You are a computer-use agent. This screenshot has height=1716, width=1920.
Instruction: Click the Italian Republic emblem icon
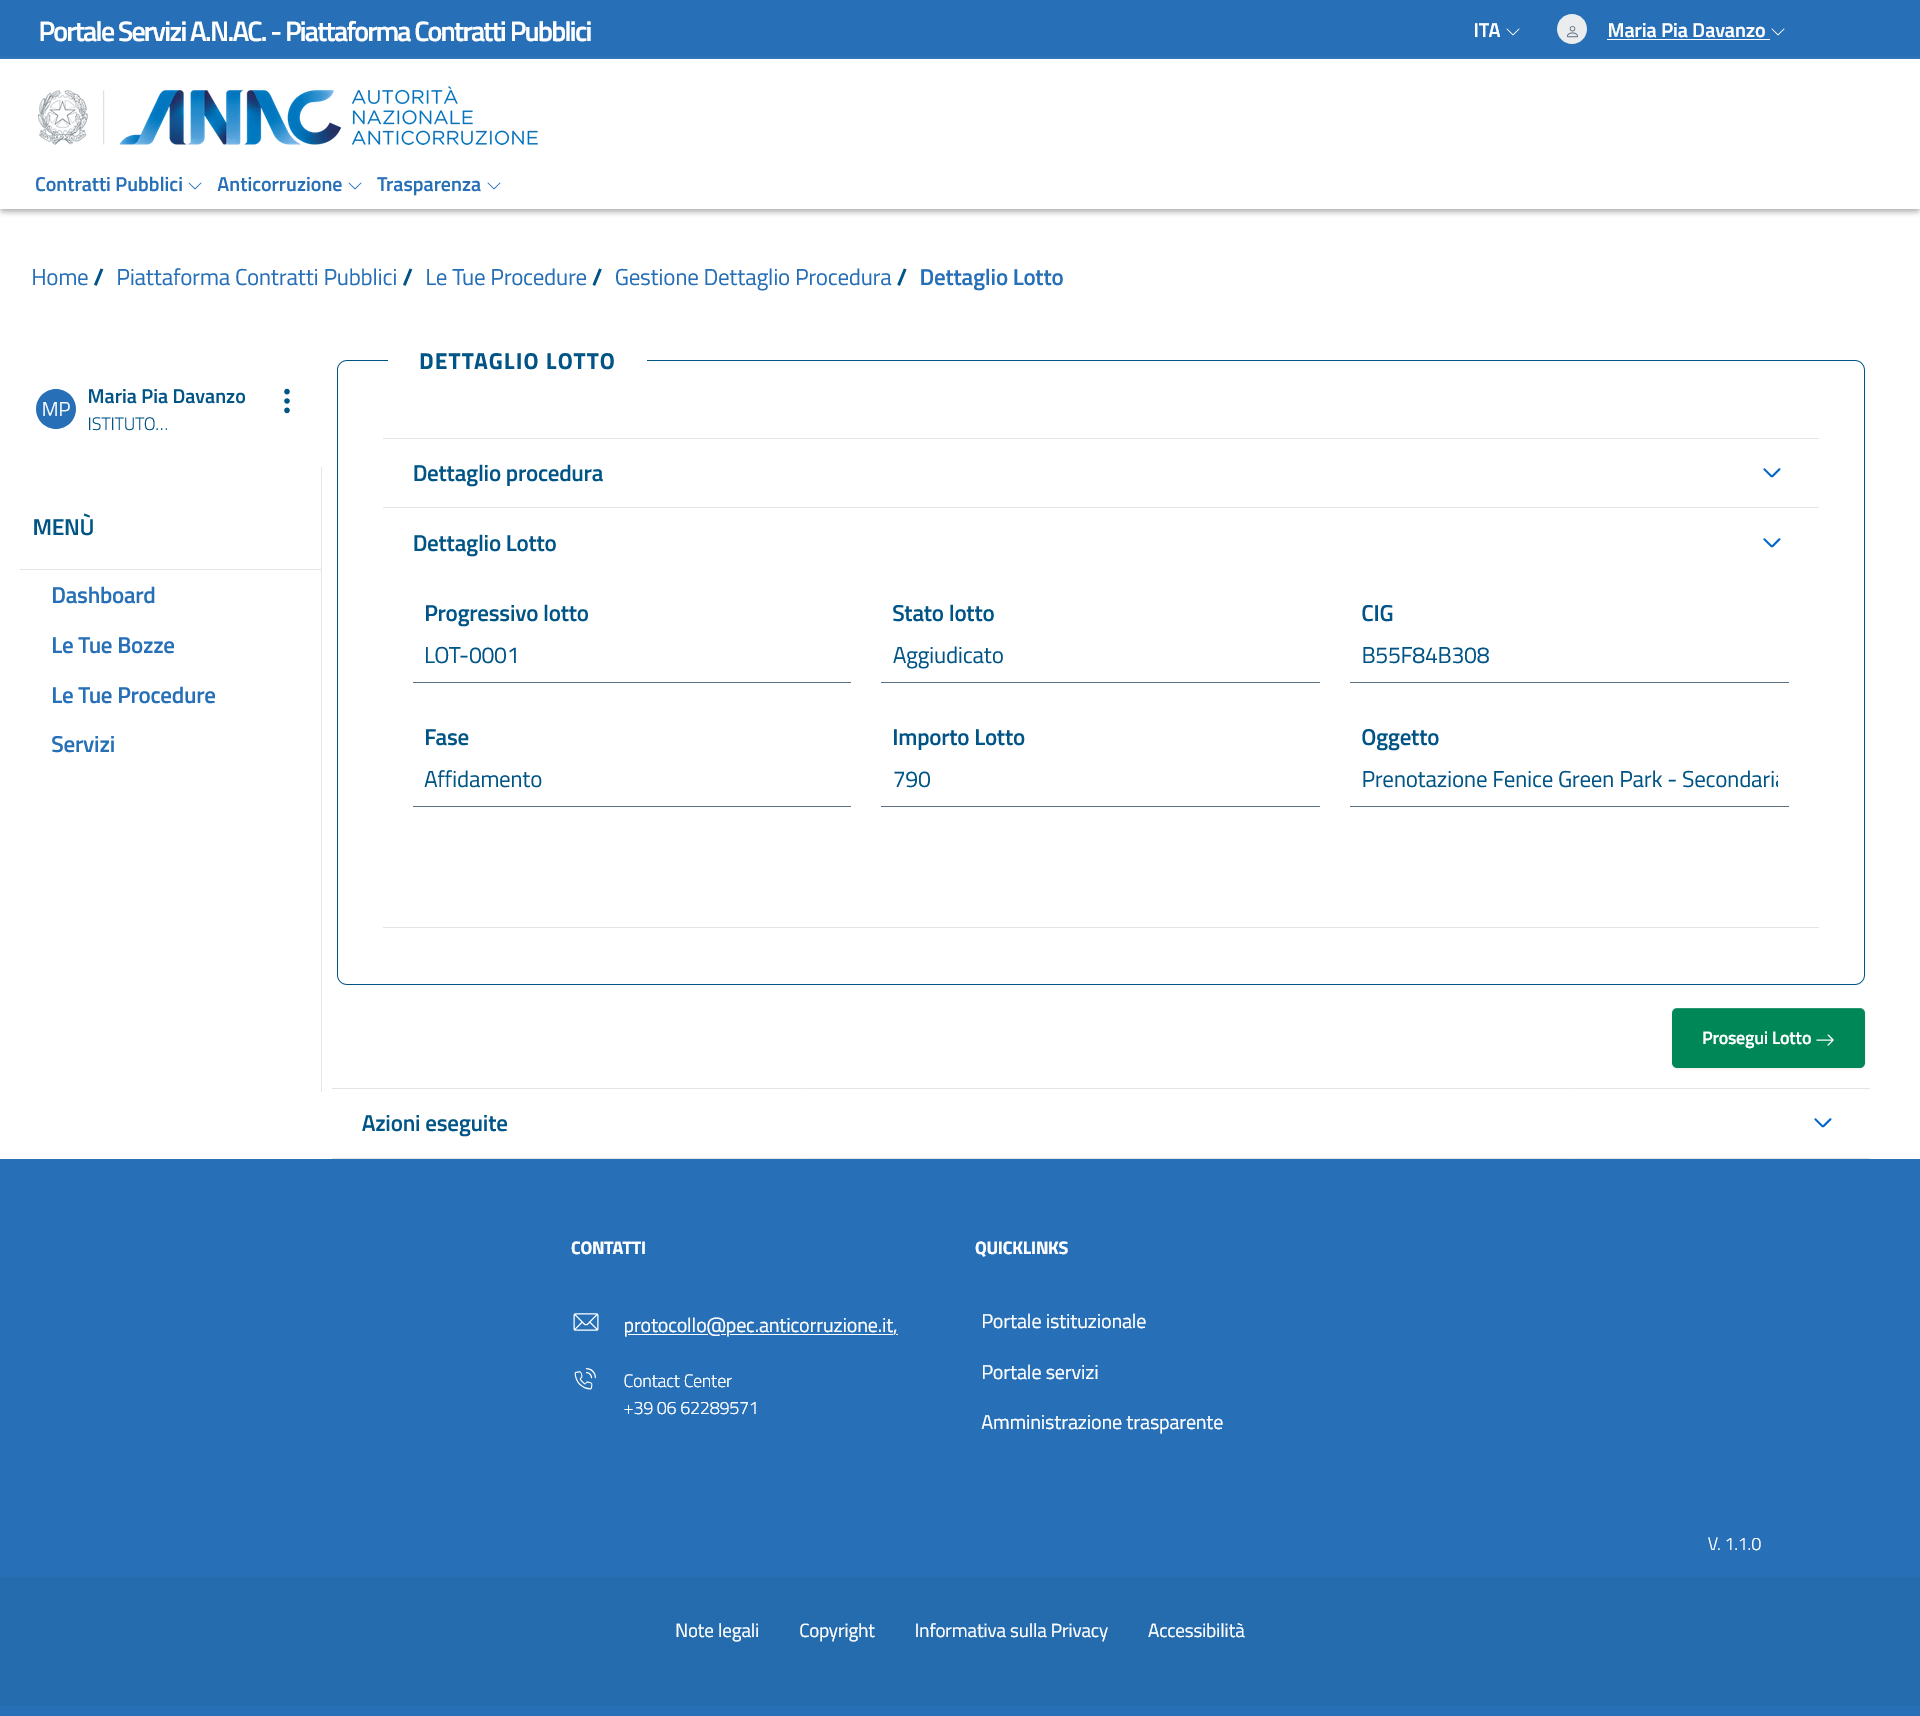coord(63,117)
